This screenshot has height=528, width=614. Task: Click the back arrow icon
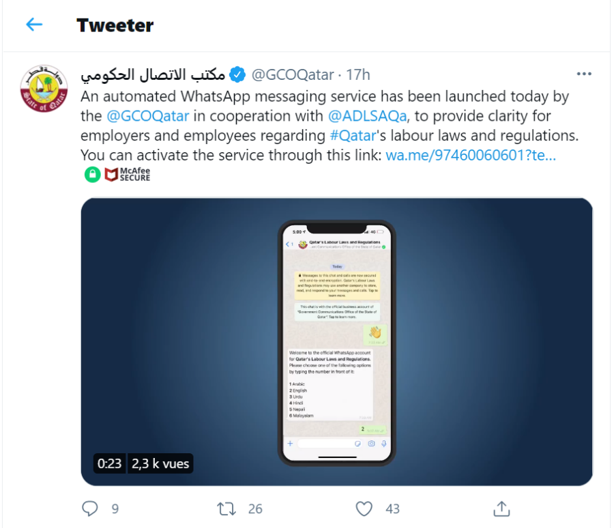click(x=35, y=25)
